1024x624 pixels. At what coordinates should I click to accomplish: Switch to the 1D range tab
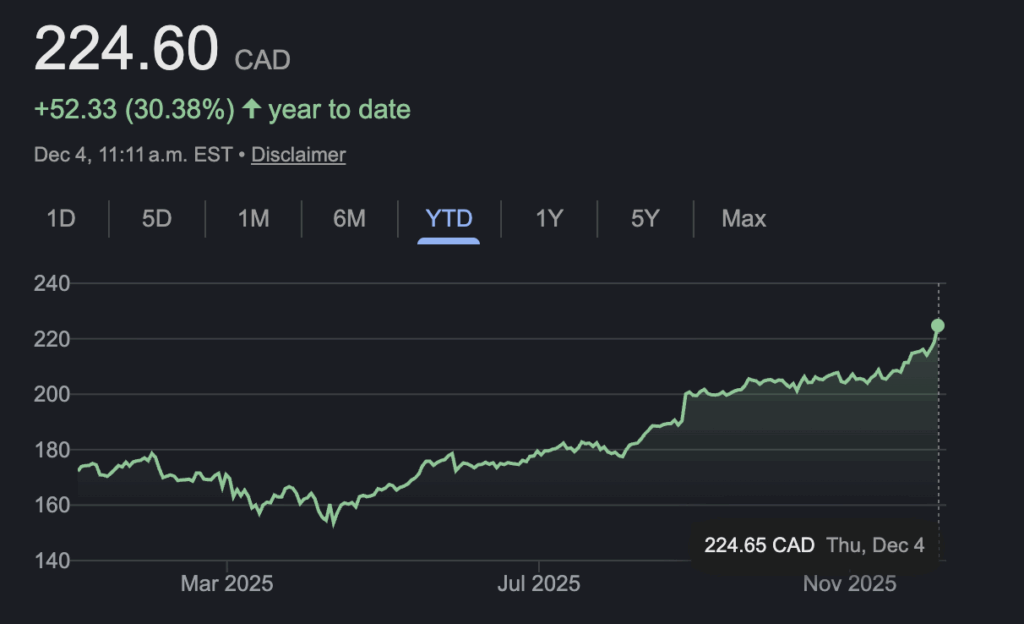pyautogui.click(x=61, y=218)
